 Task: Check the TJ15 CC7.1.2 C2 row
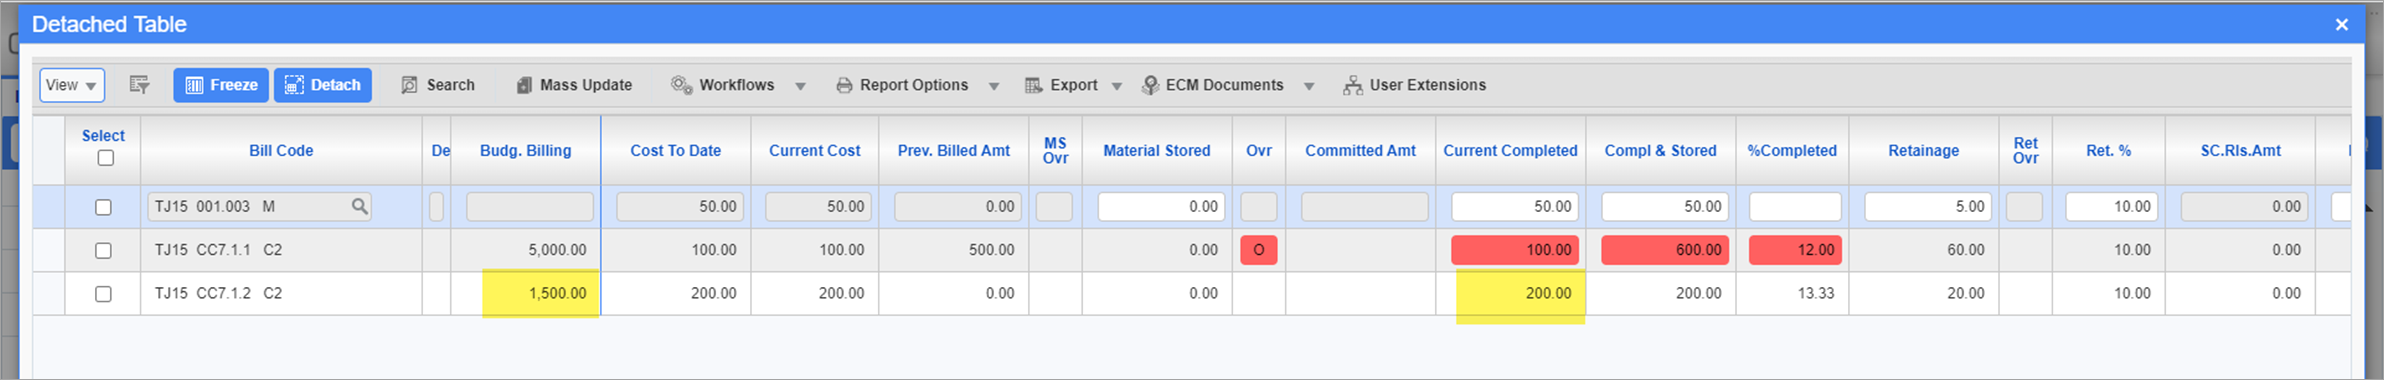click(103, 294)
